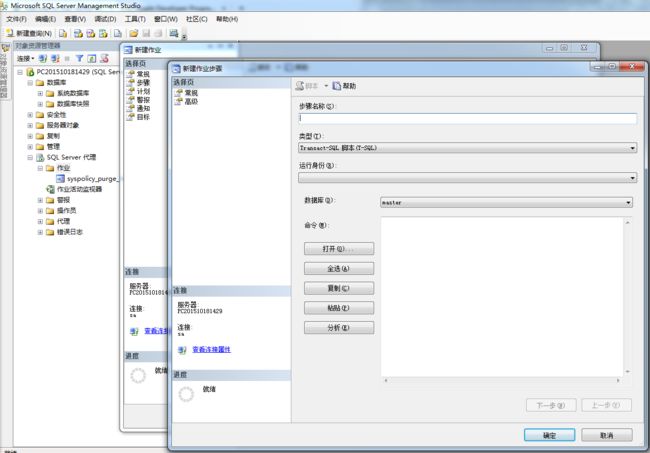Viewport: 650px width, 453px height.
Task: Open the 运行身份 dropdown
Action: tap(467, 178)
